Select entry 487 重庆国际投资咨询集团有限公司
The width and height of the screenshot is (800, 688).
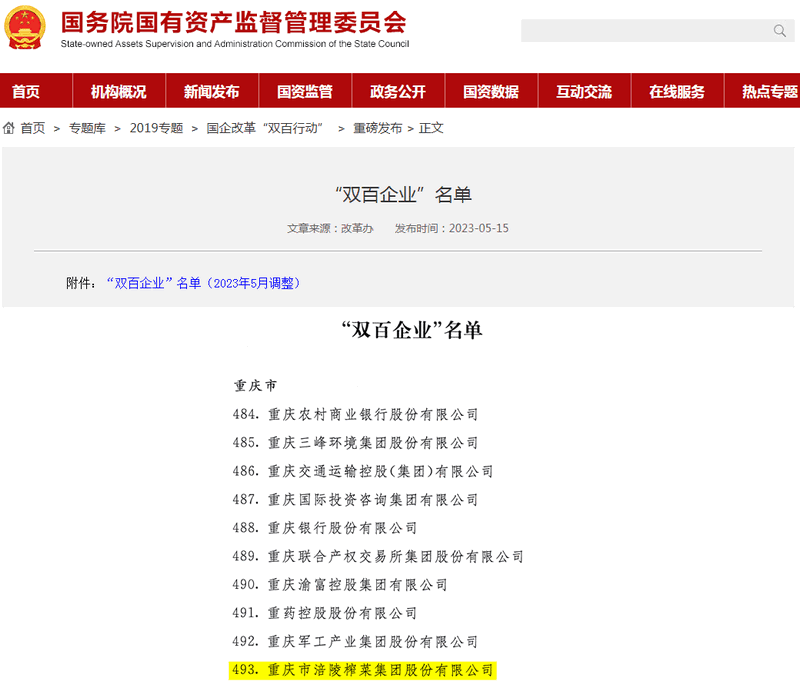tap(355, 499)
